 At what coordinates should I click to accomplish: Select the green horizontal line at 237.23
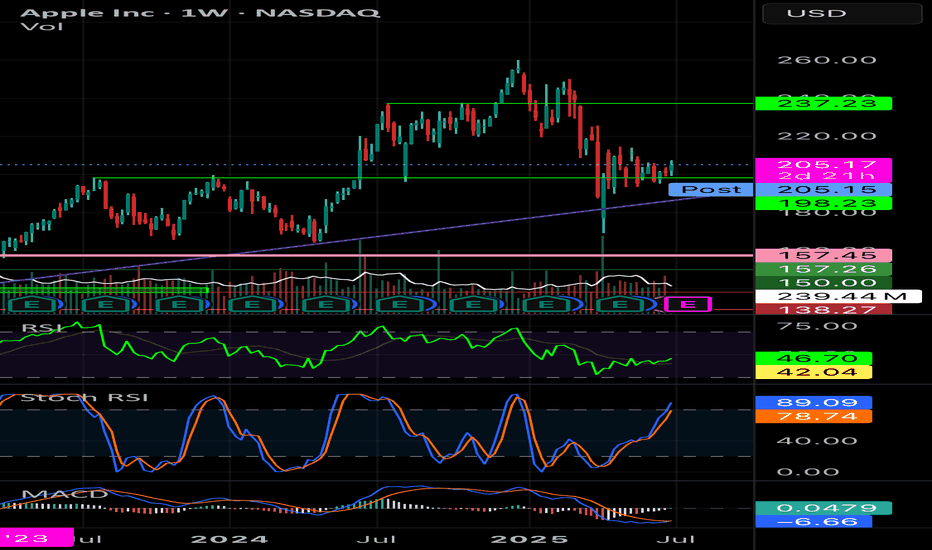coord(569,104)
